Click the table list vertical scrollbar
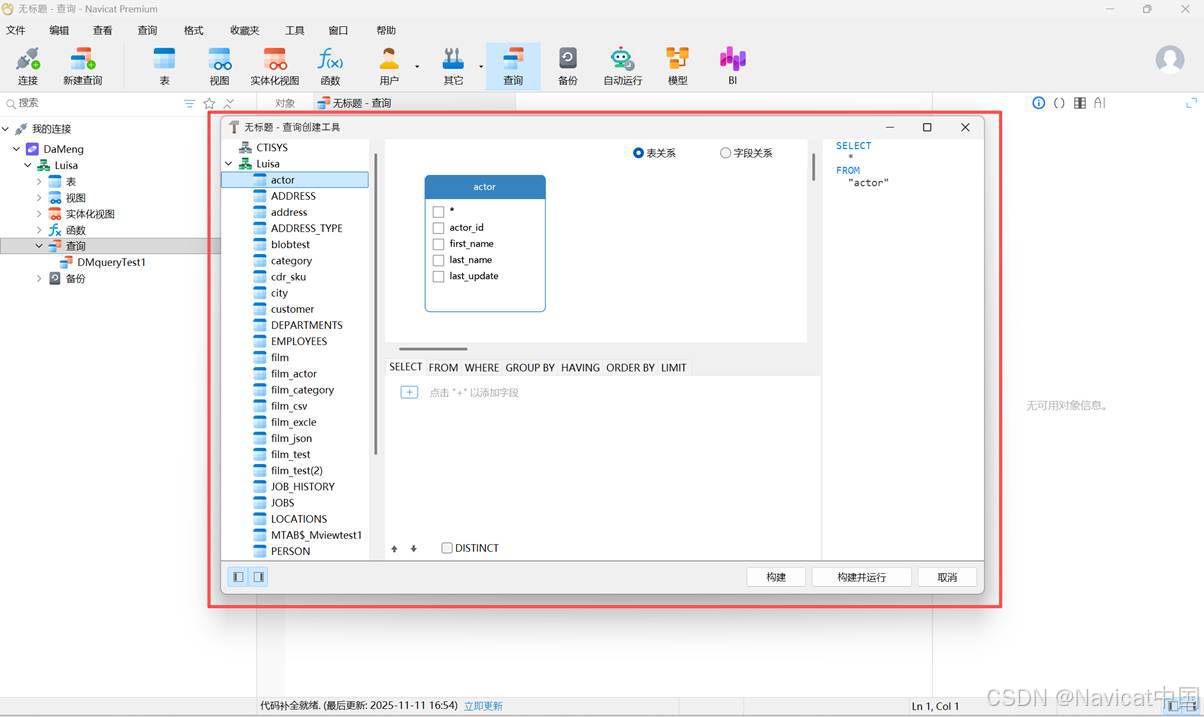This screenshot has height=717, width=1204. [x=376, y=304]
